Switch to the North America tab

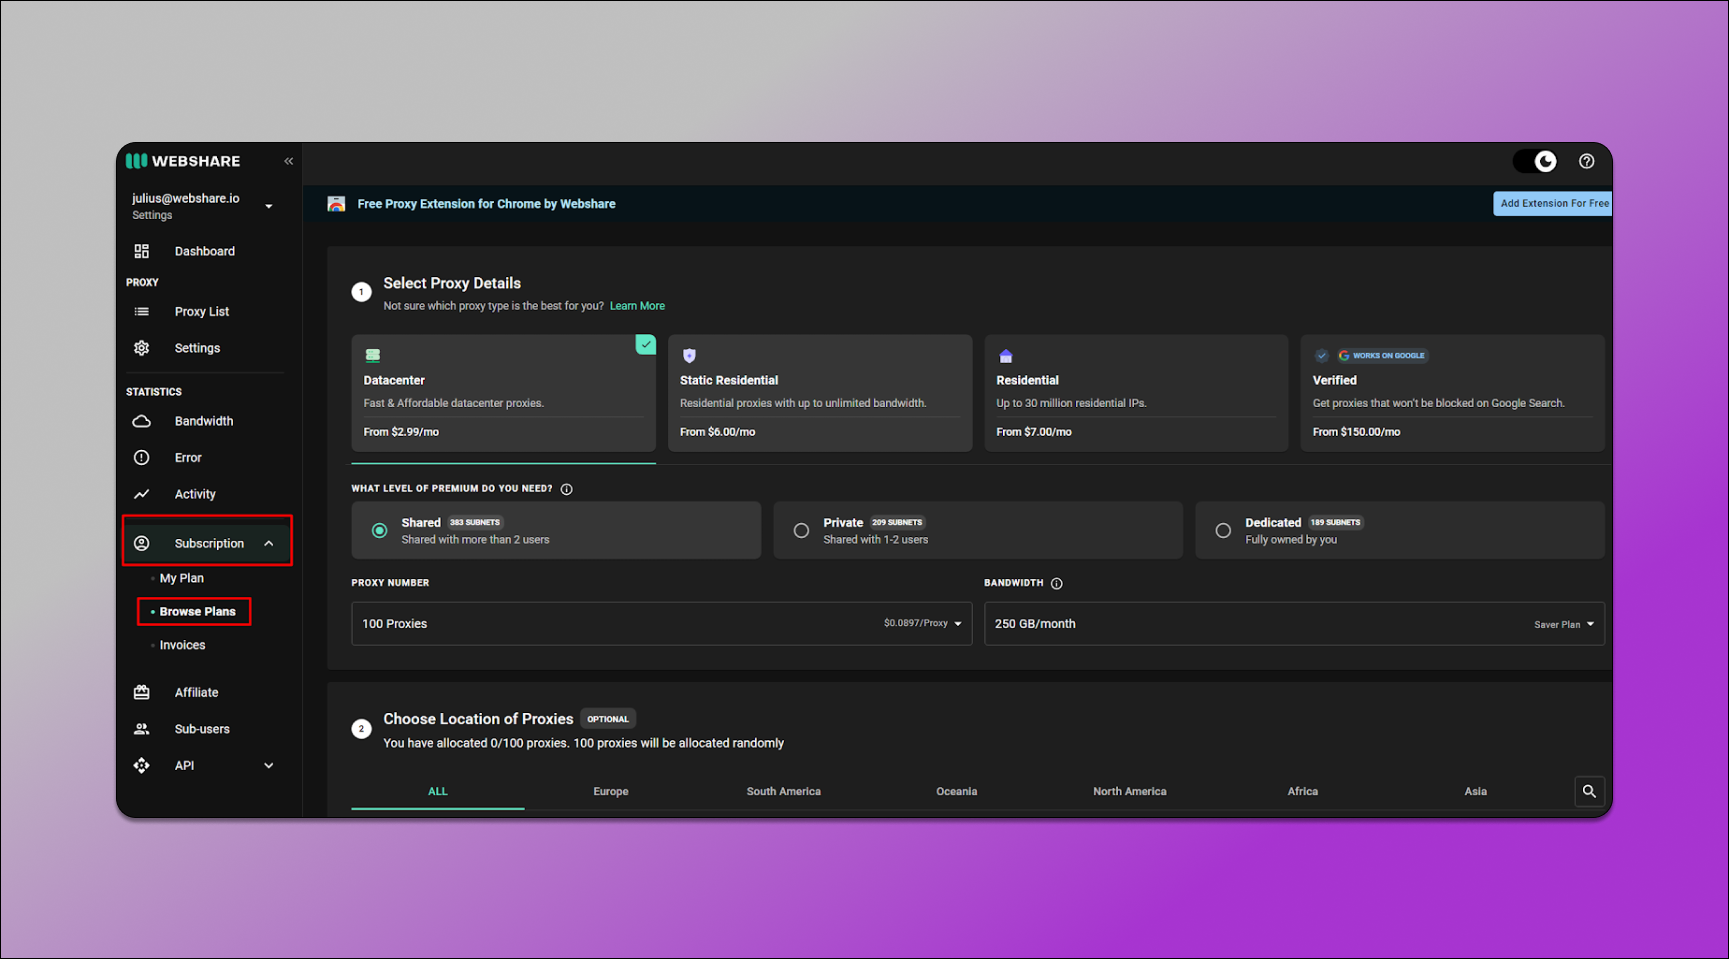1130,791
